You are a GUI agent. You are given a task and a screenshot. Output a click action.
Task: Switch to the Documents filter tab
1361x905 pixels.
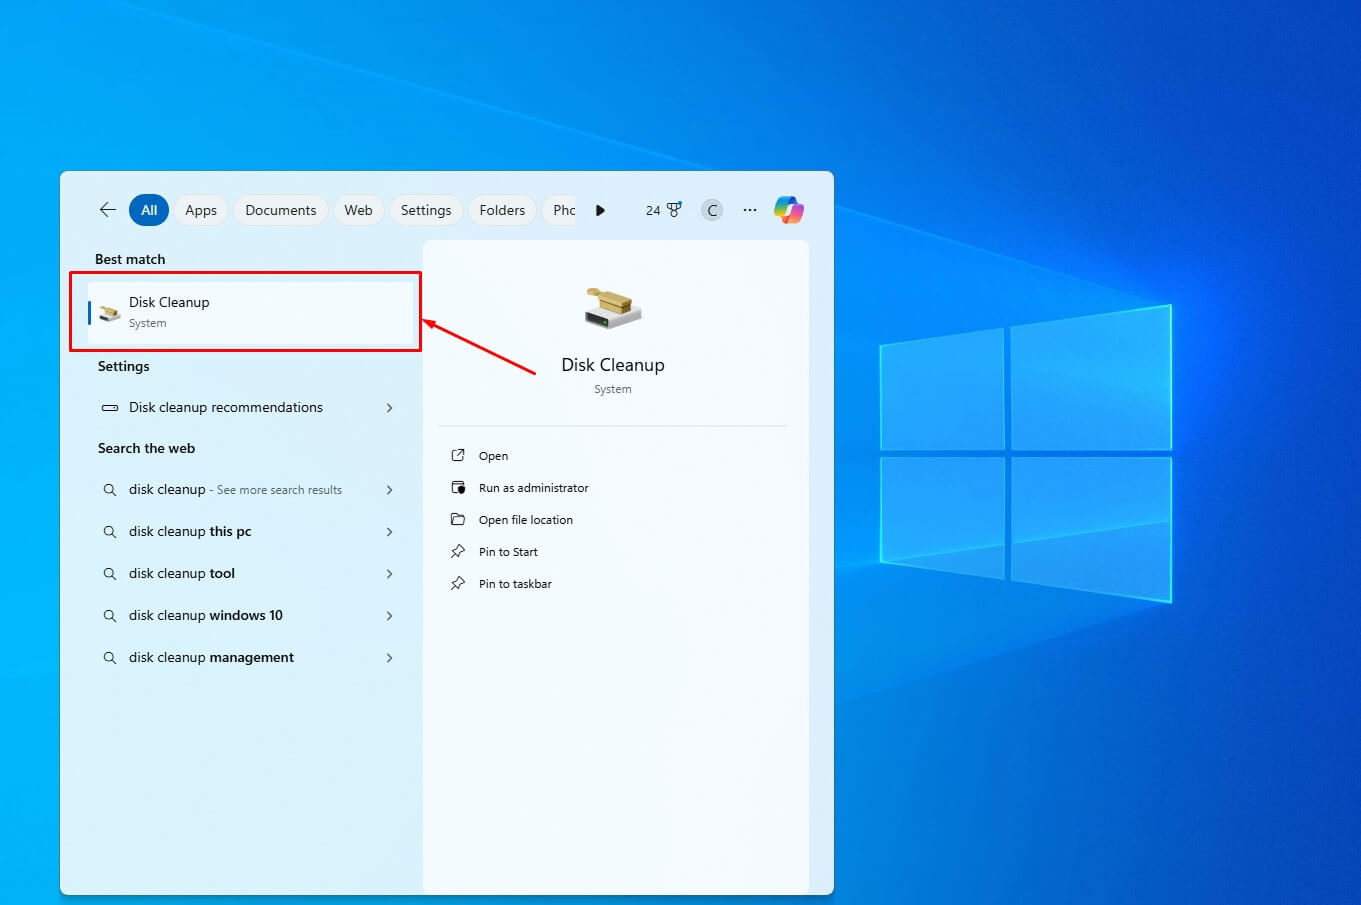click(x=281, y=210)
